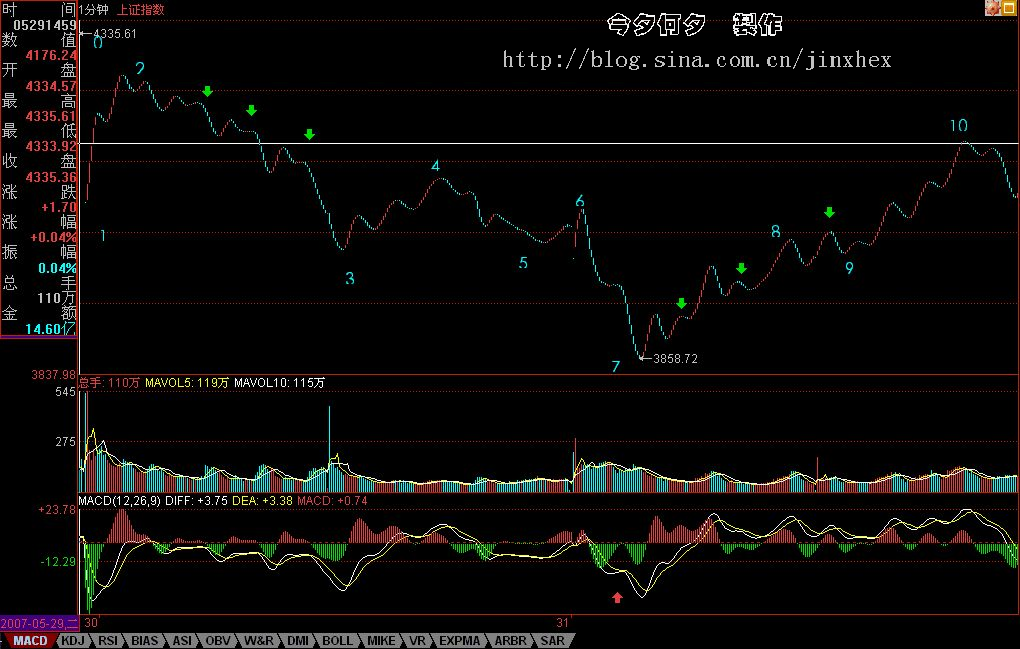Image resolution: width=1020 pixels, height=649 pixels.
Task: Click the 上证指数 index name label
Action: (141, 9)
